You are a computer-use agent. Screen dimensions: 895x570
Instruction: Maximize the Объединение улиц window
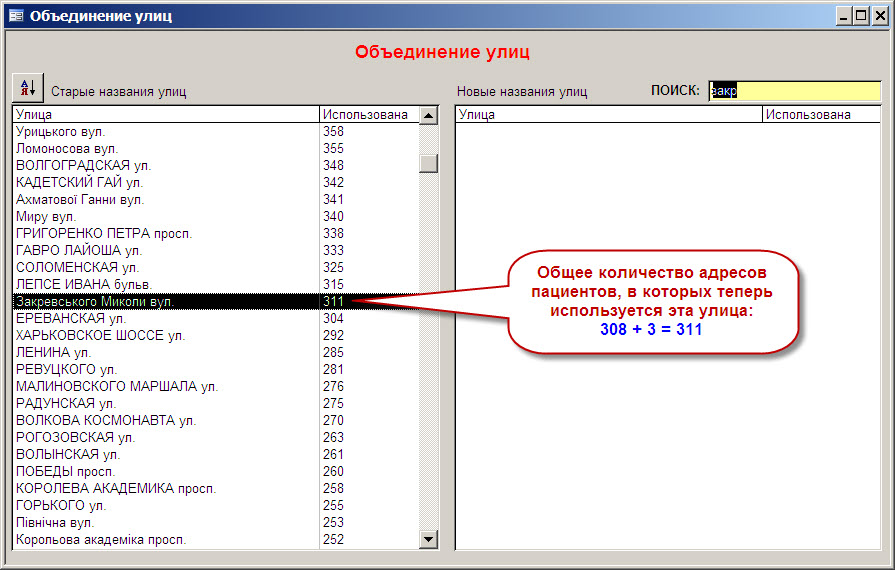point(861,15)
